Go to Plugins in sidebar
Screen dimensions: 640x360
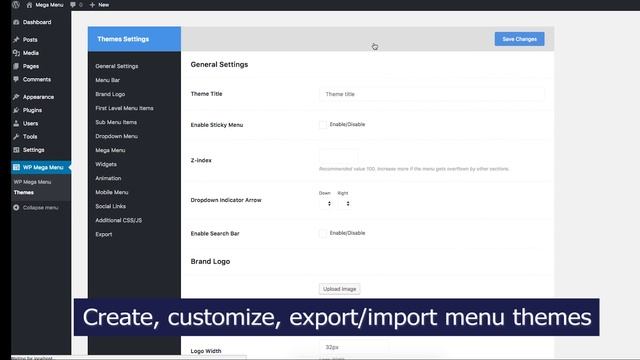pos(32,110)
